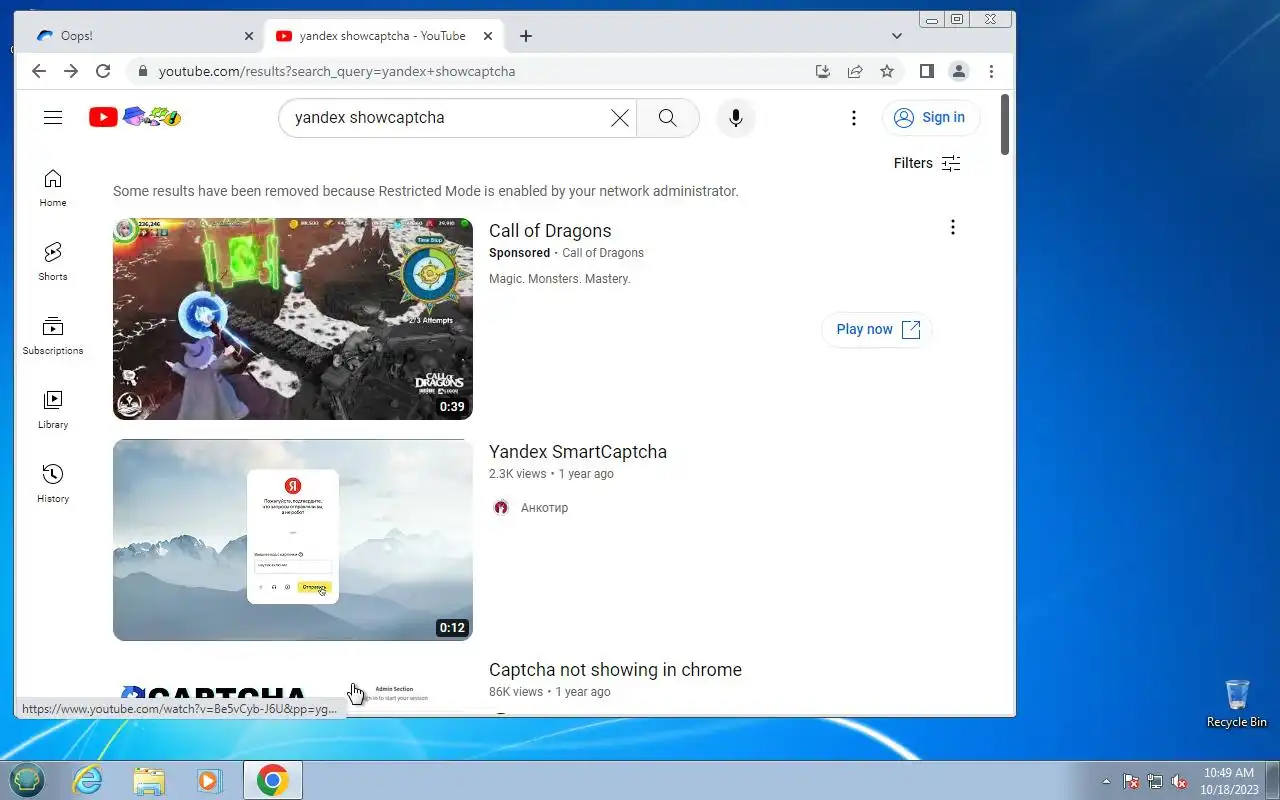The width and height of the screenshot is (1280, 800).
Task: Open YouTube settings three-dot menu
Action: (x=854, y=118)
